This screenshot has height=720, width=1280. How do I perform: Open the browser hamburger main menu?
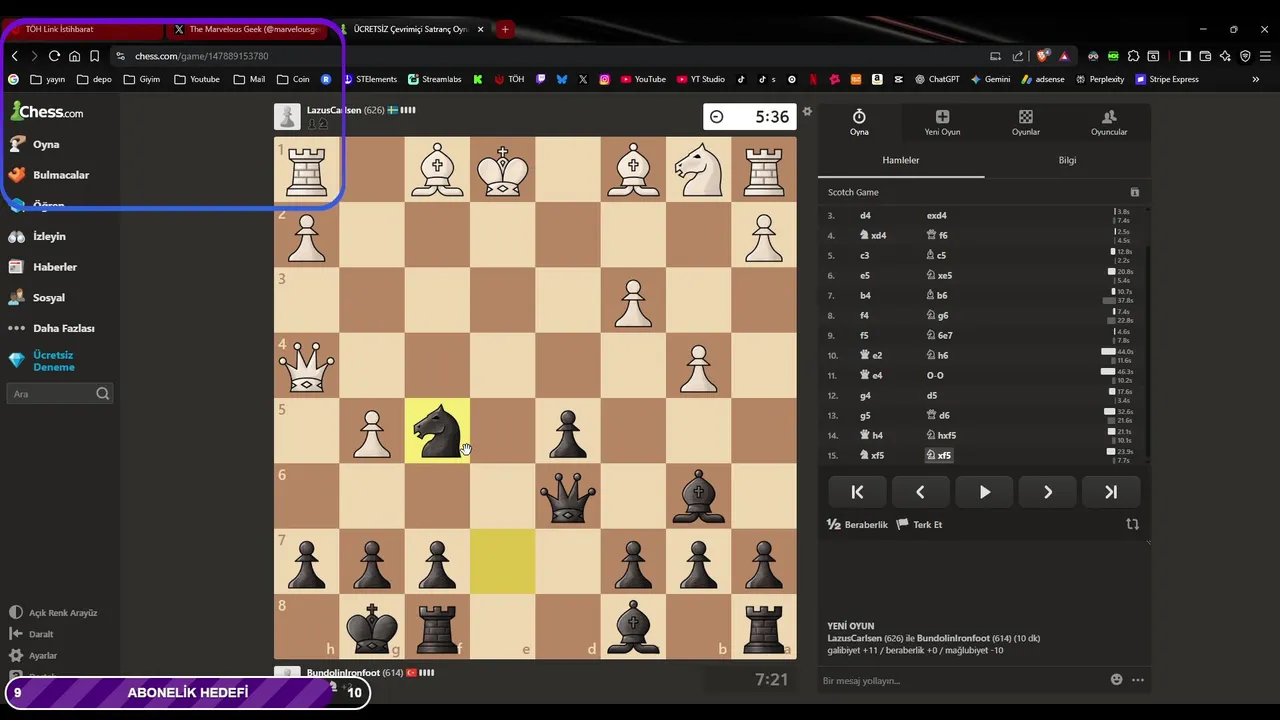(x=1265, y=56)
